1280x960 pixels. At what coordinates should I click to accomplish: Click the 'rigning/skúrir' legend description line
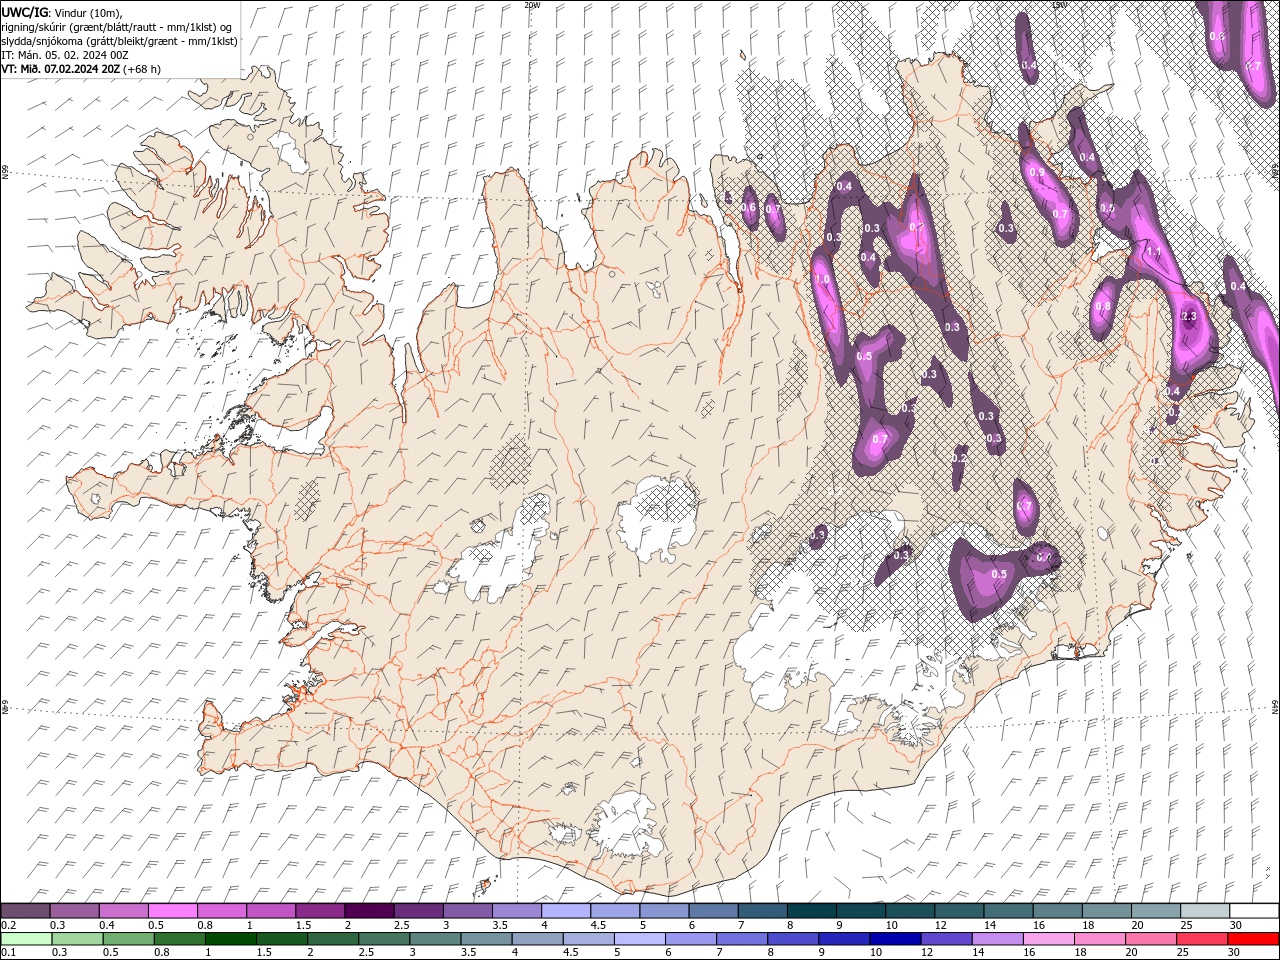[x=117, y=27]
